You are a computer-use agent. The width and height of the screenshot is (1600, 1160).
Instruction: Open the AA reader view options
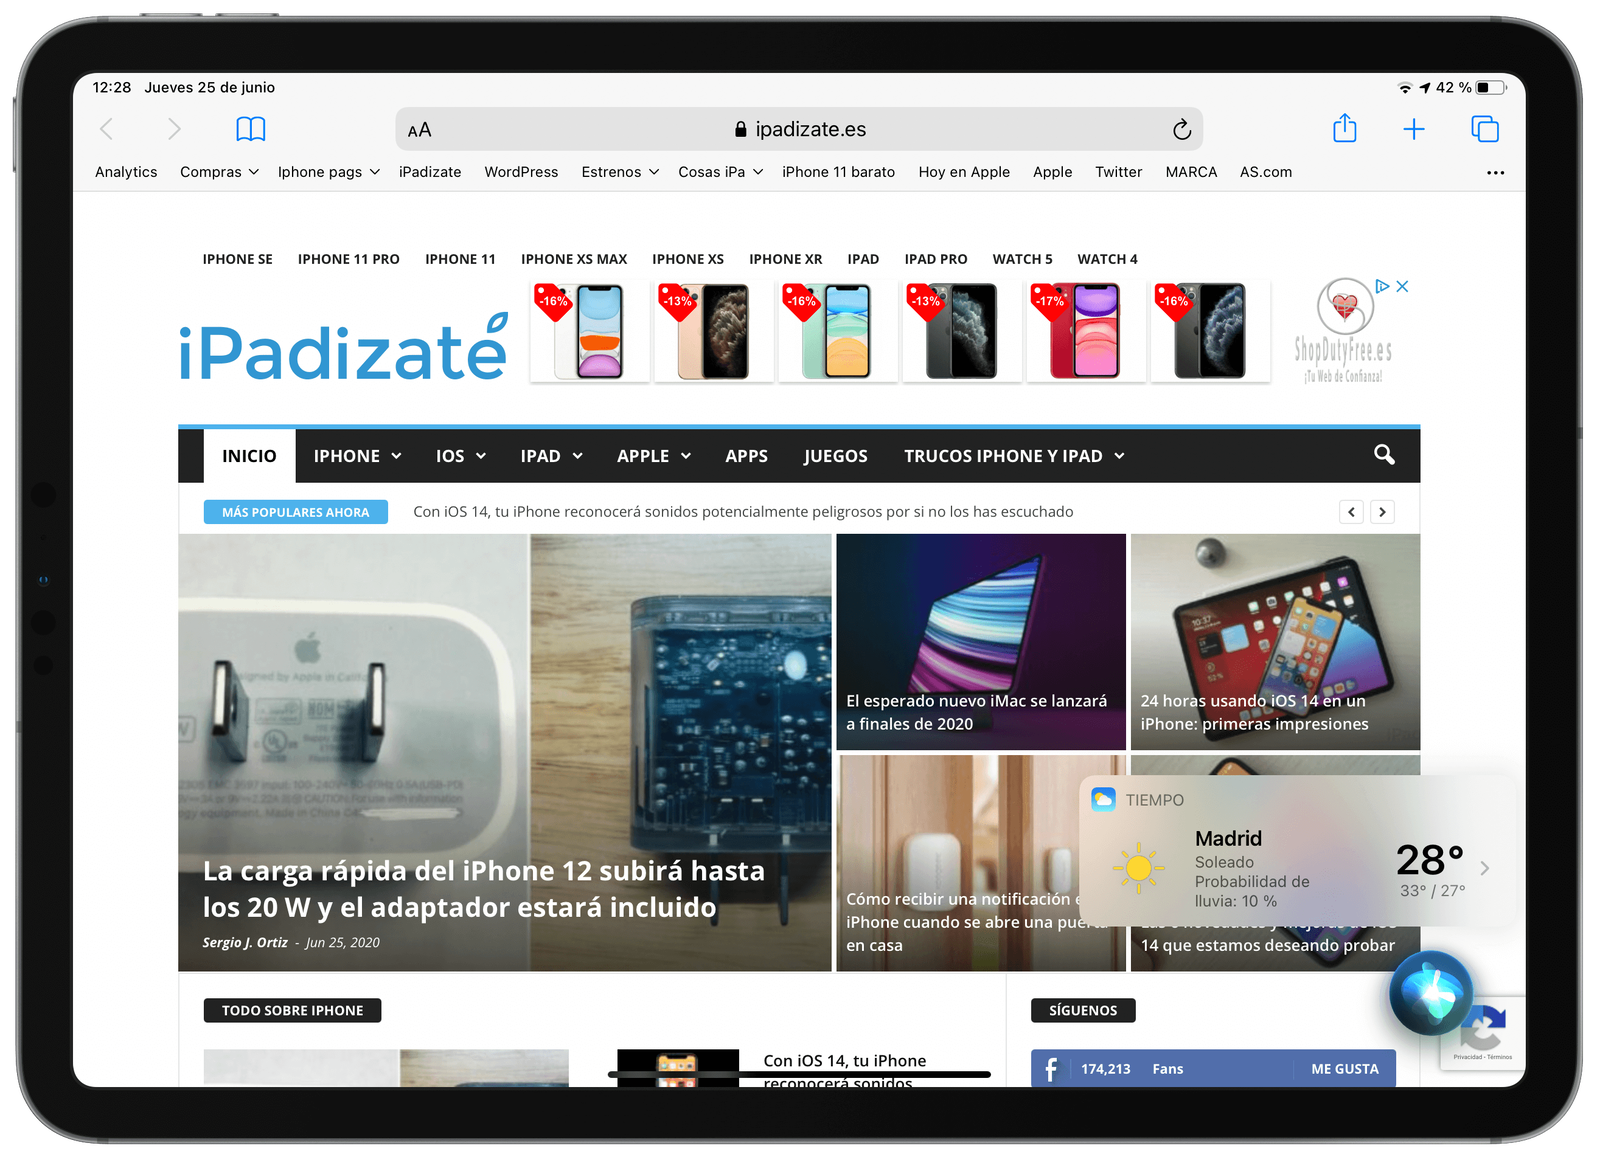(x=419, y=130)
